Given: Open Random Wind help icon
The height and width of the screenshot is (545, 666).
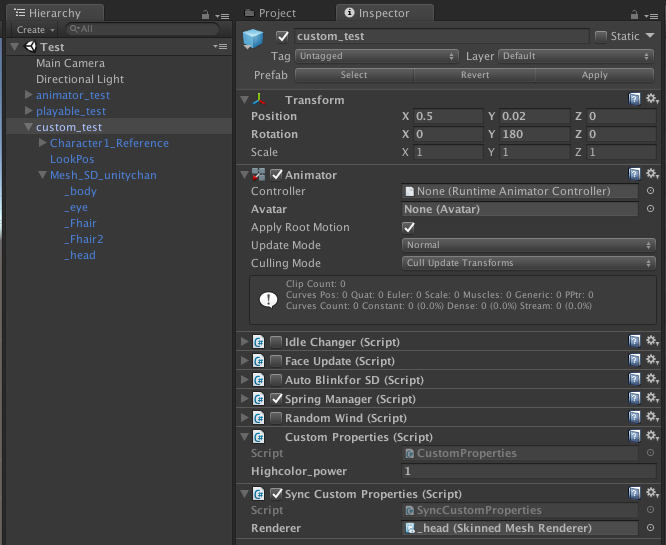Looking at the screenshot, I should [634, 417].
